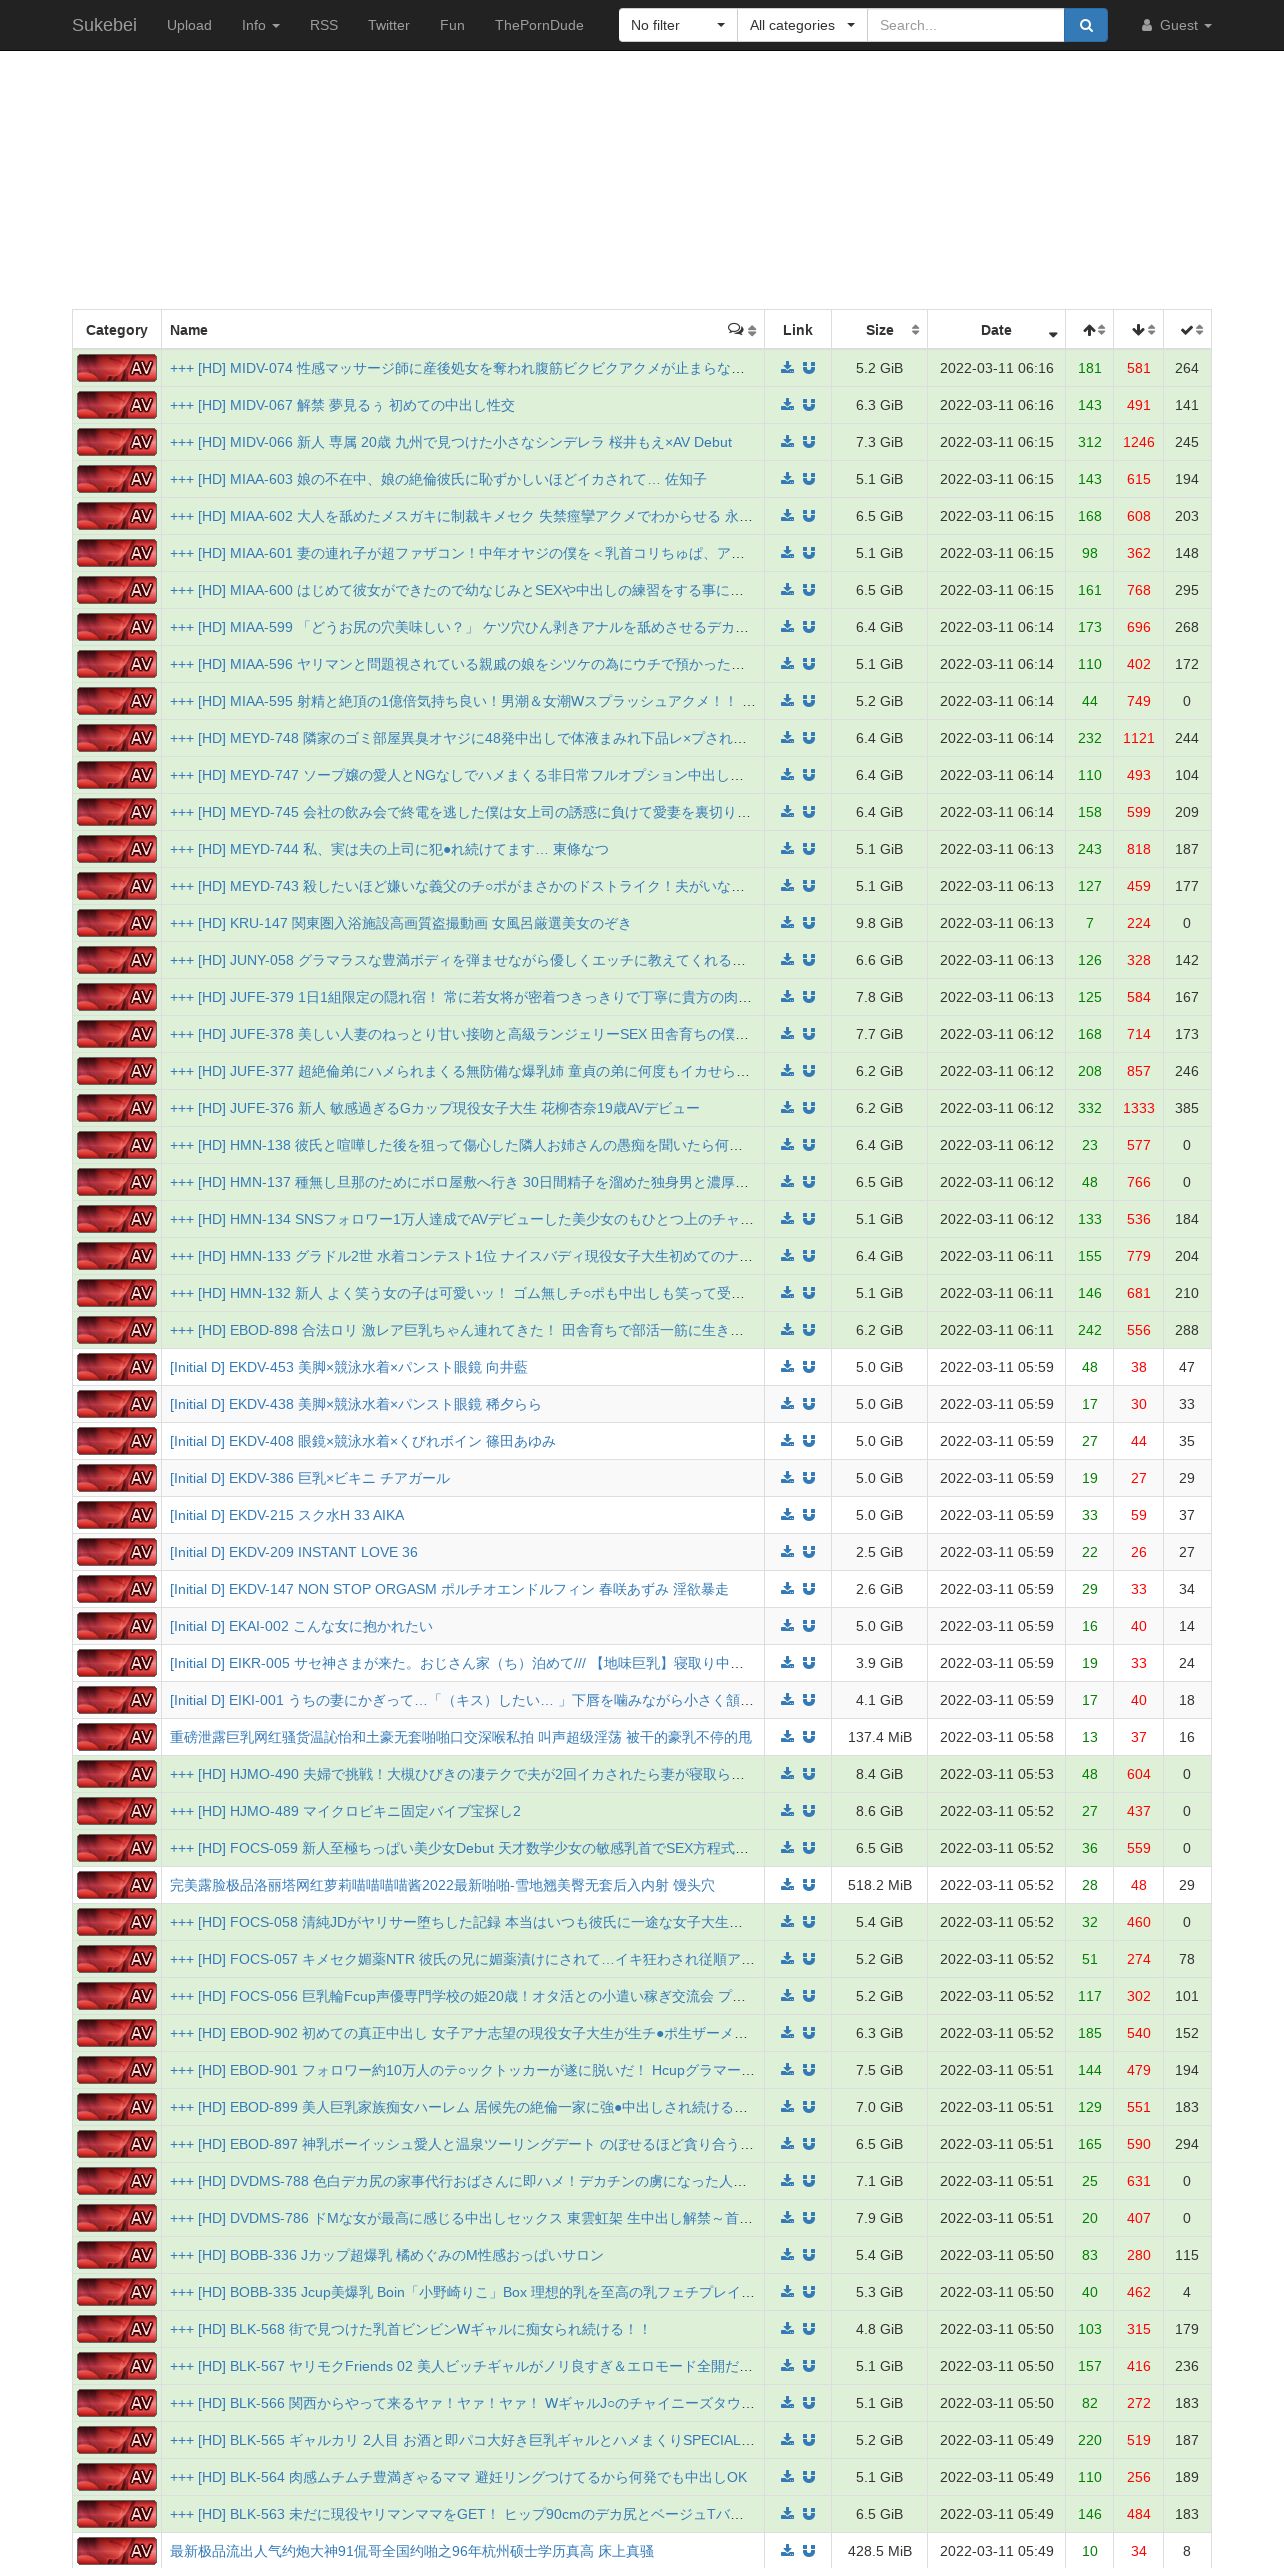
Task: Sort by leechers down-arrow column
Action: tap(1139, 330)
